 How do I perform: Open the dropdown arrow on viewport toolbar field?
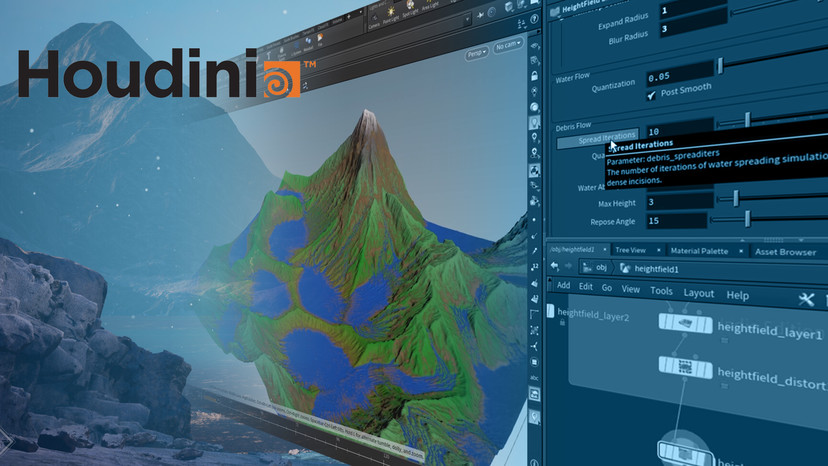click(467, 20)
